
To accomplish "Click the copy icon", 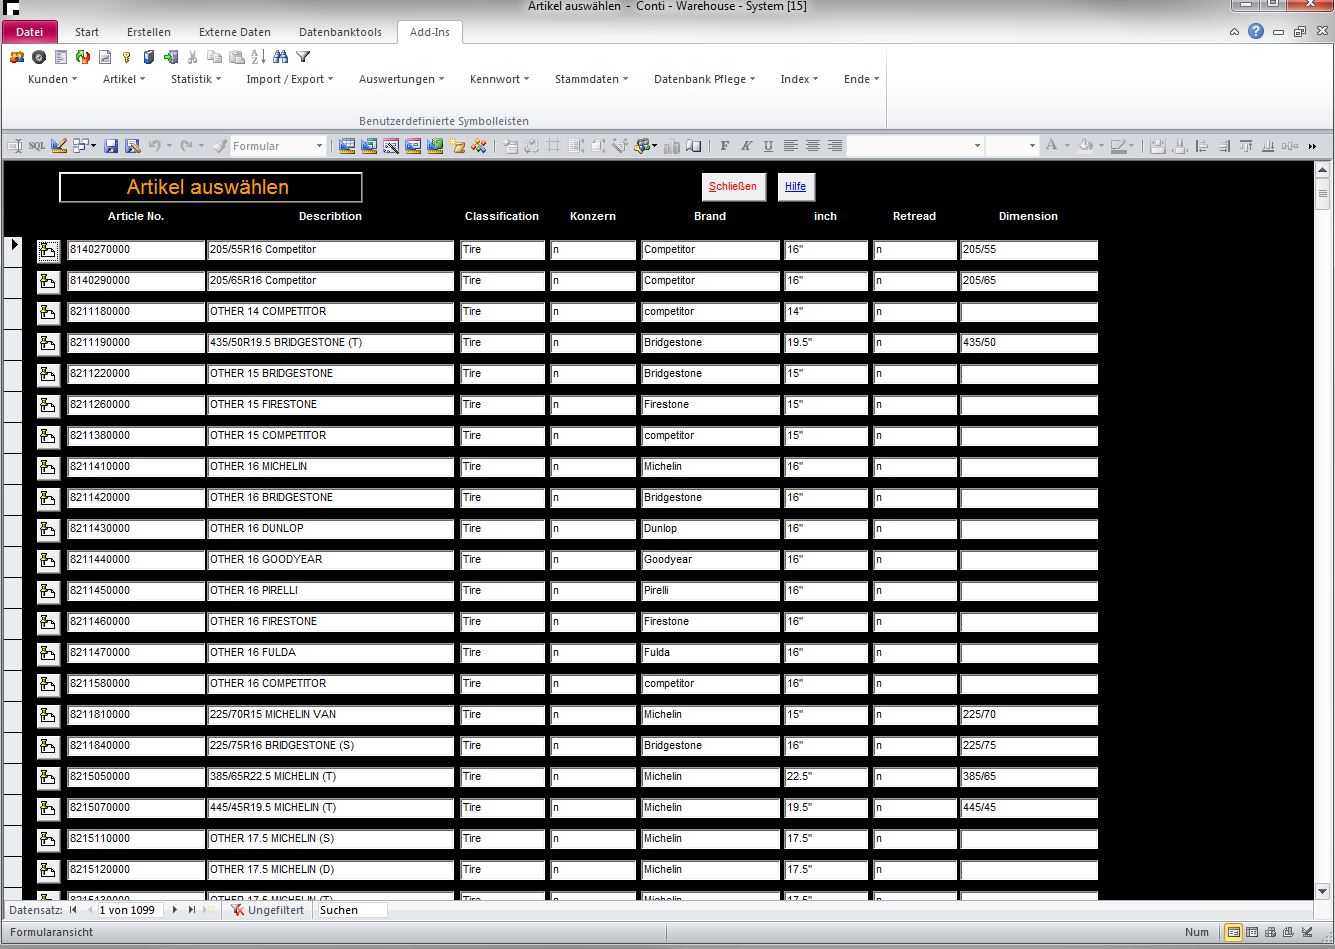I will (x=215, y=57).
